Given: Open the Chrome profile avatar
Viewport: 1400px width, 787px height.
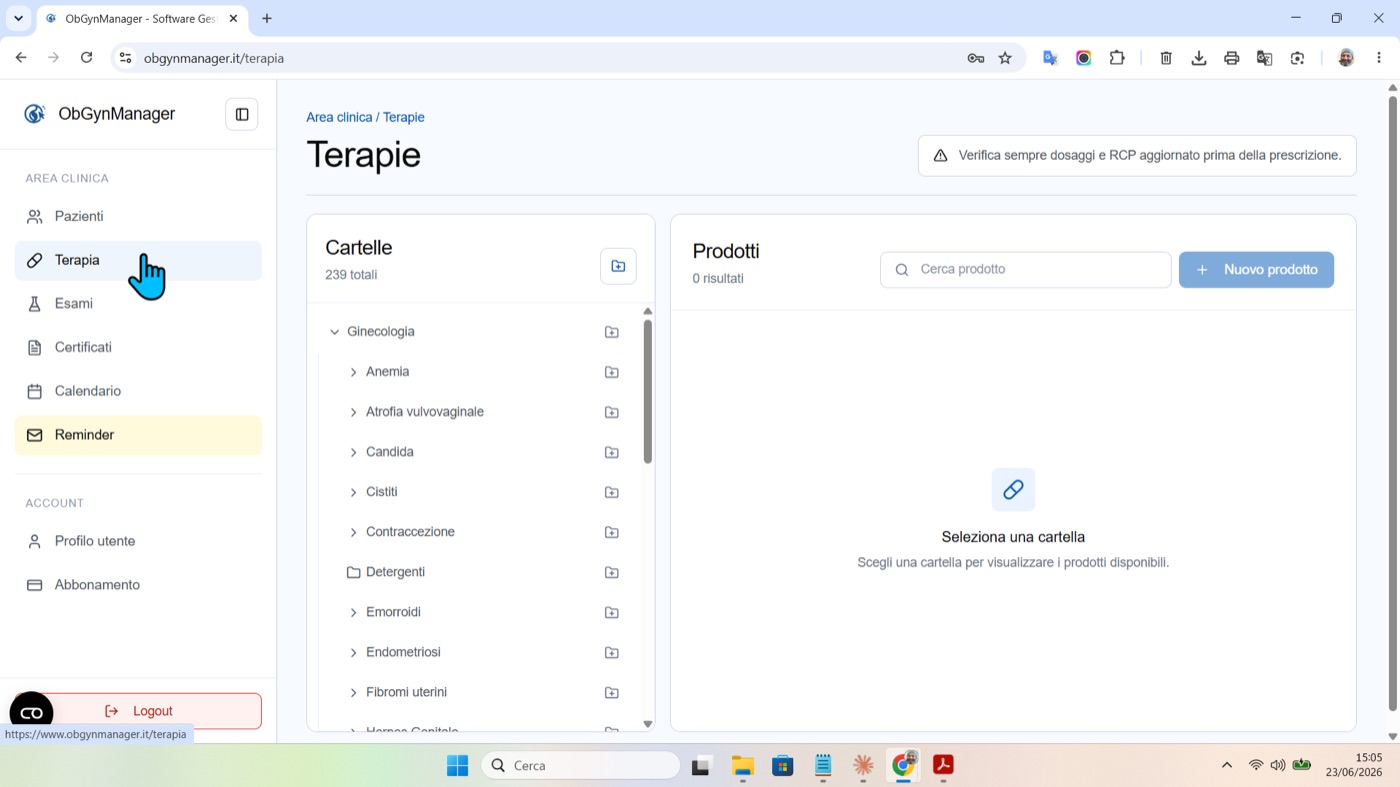Looking at the screenshot, I should [x=1346, y=58].
